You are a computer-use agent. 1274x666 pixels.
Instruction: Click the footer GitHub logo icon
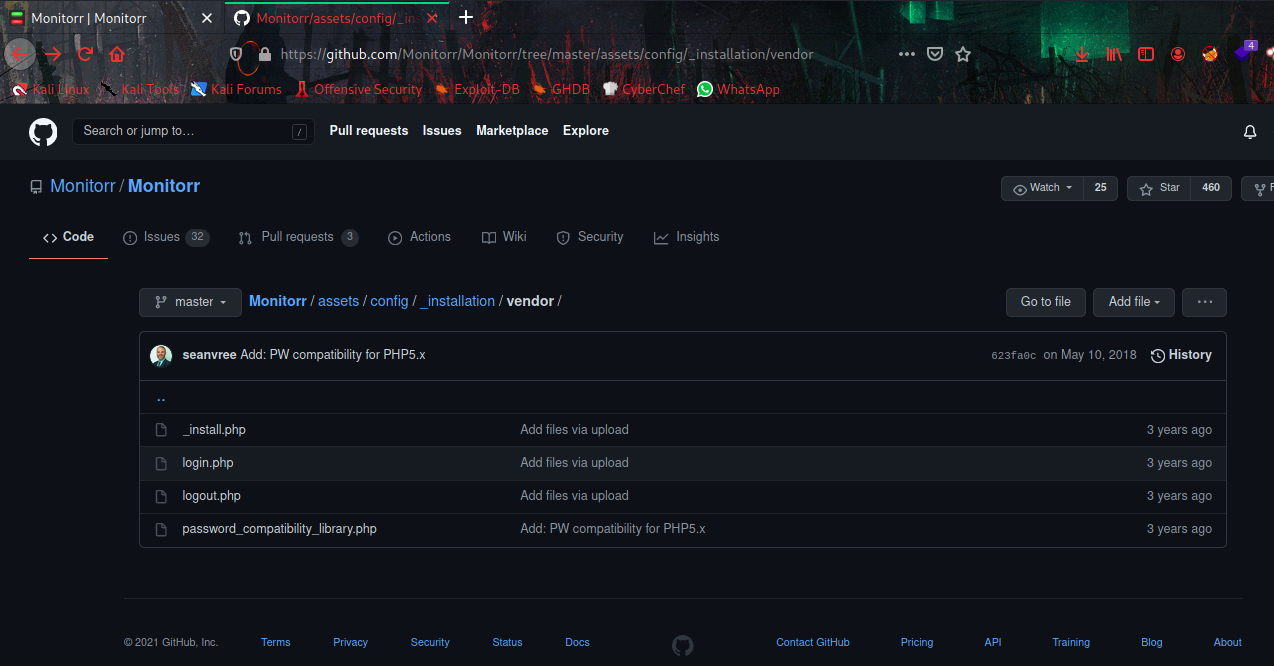coord(682,645)
